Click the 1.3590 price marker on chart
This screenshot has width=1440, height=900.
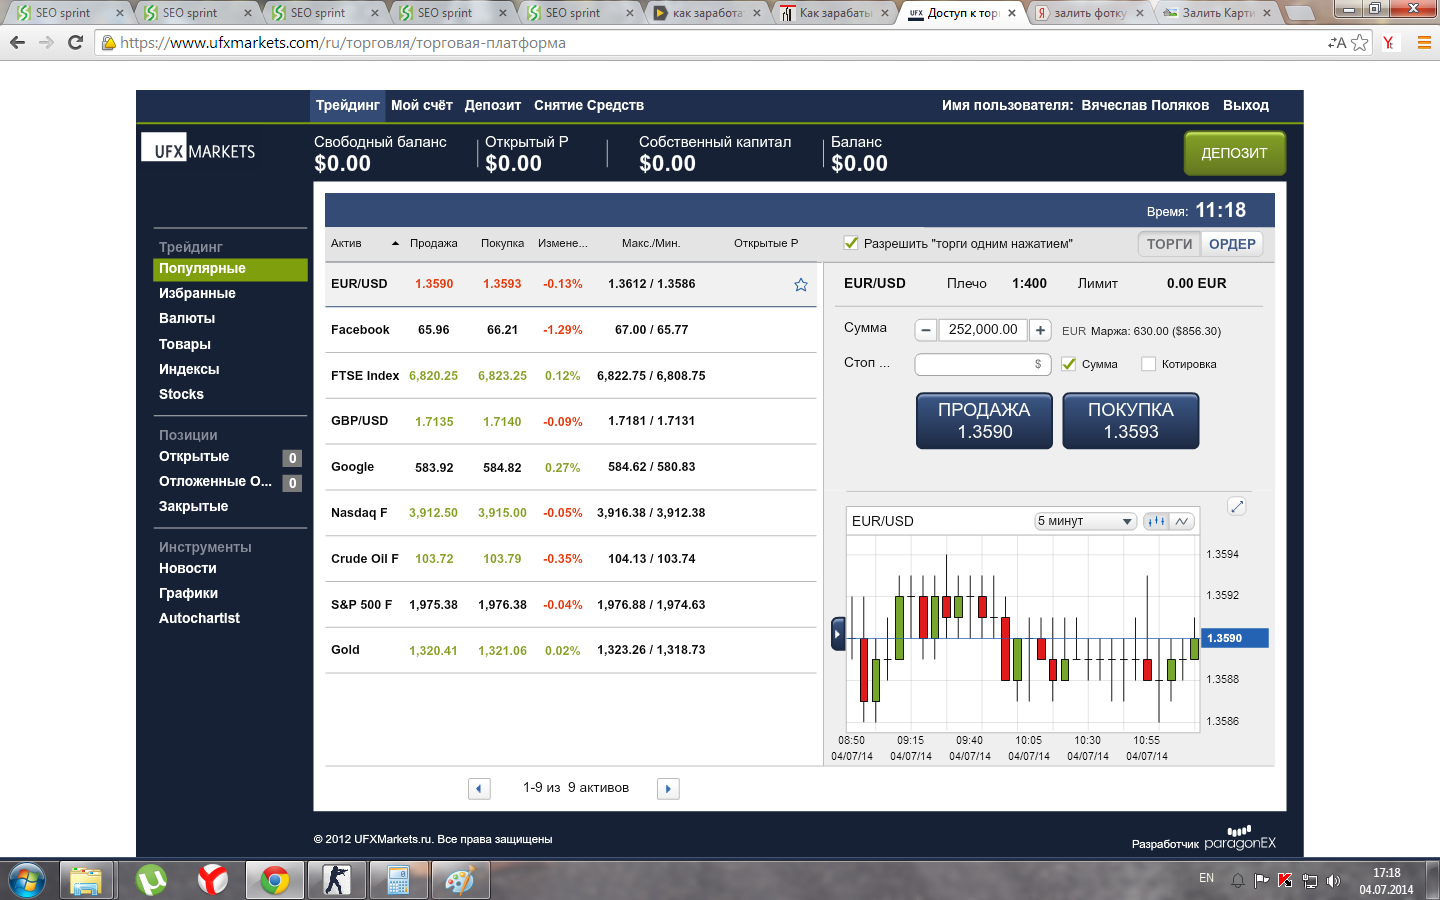pos(1235,638)
